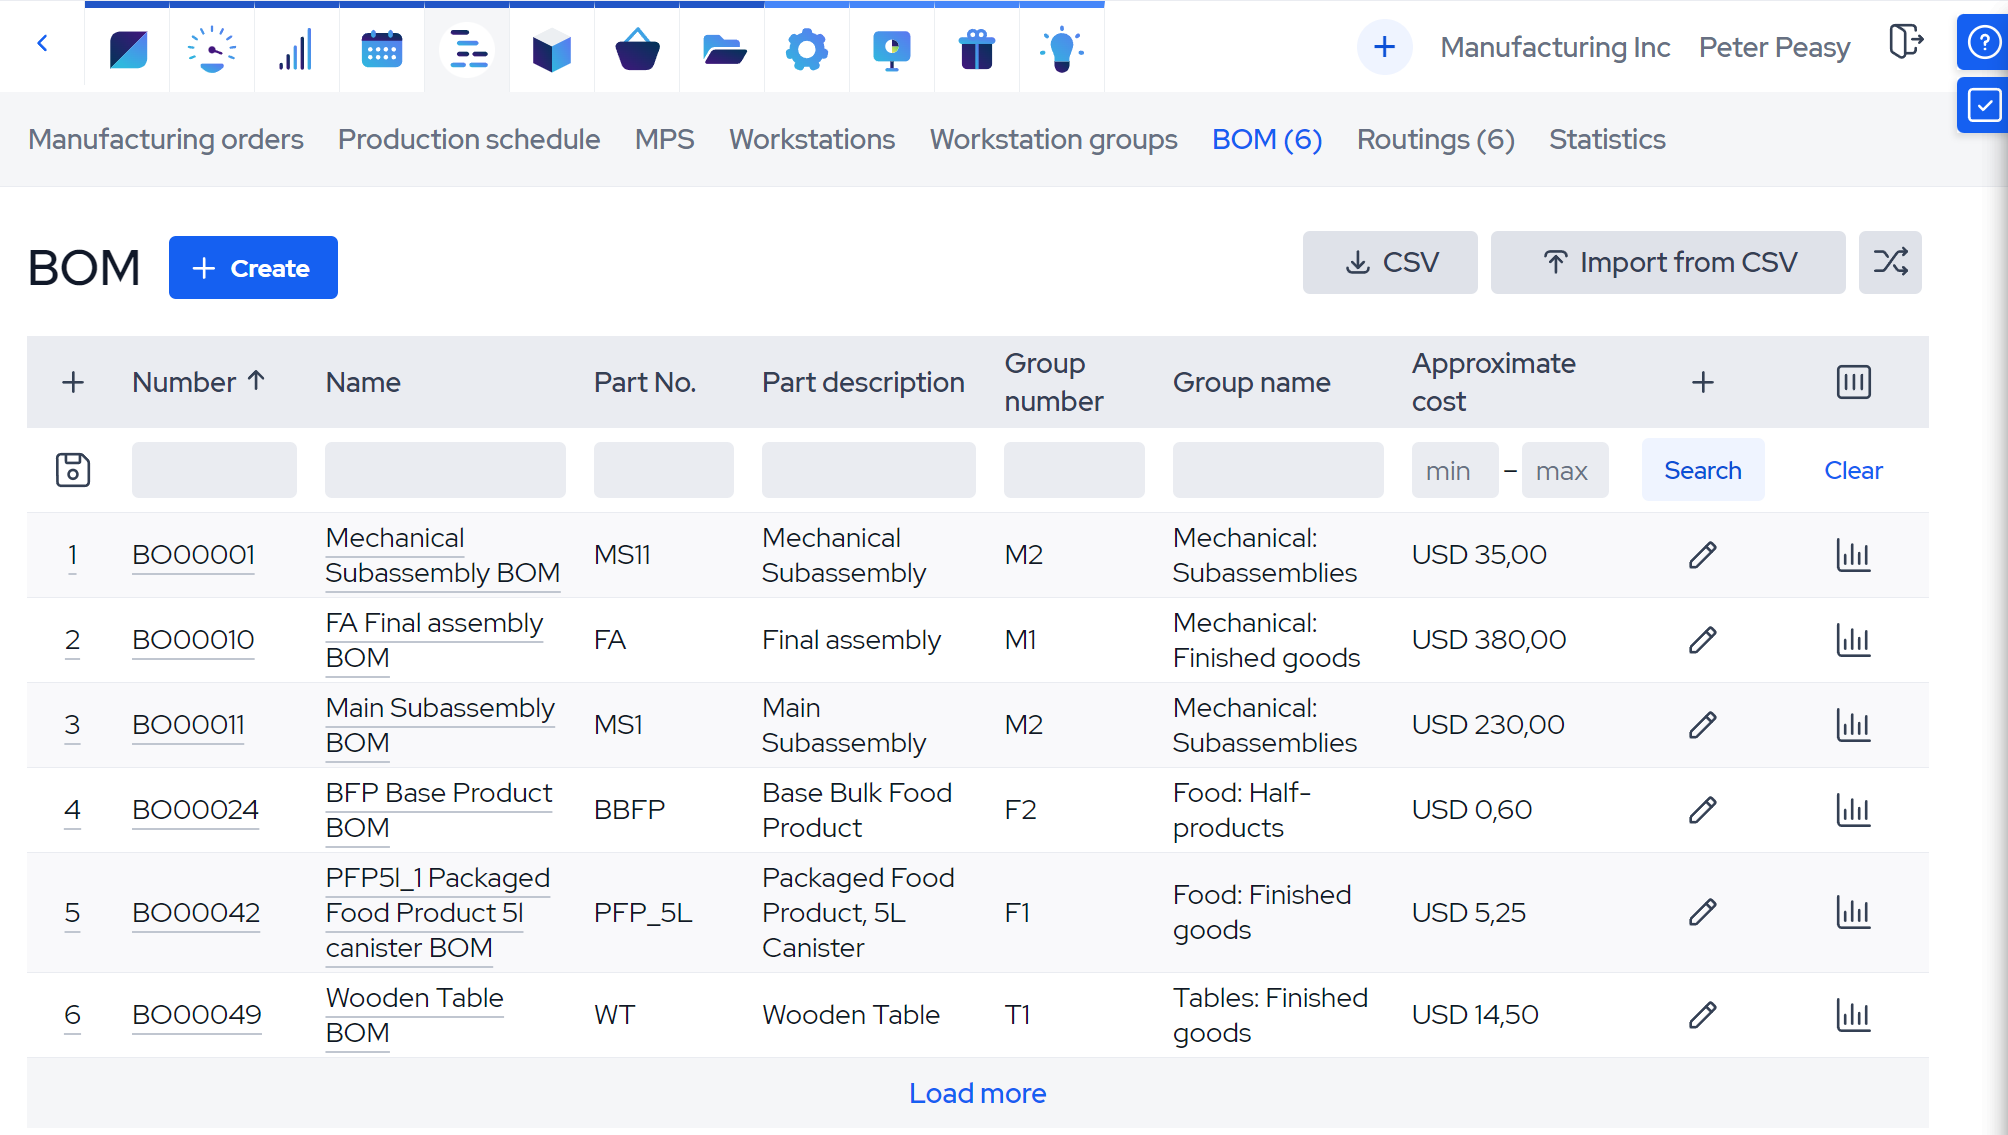Click the Load more link
The width and height of the screenshot is (2008, 1135).
[977, 1093]
